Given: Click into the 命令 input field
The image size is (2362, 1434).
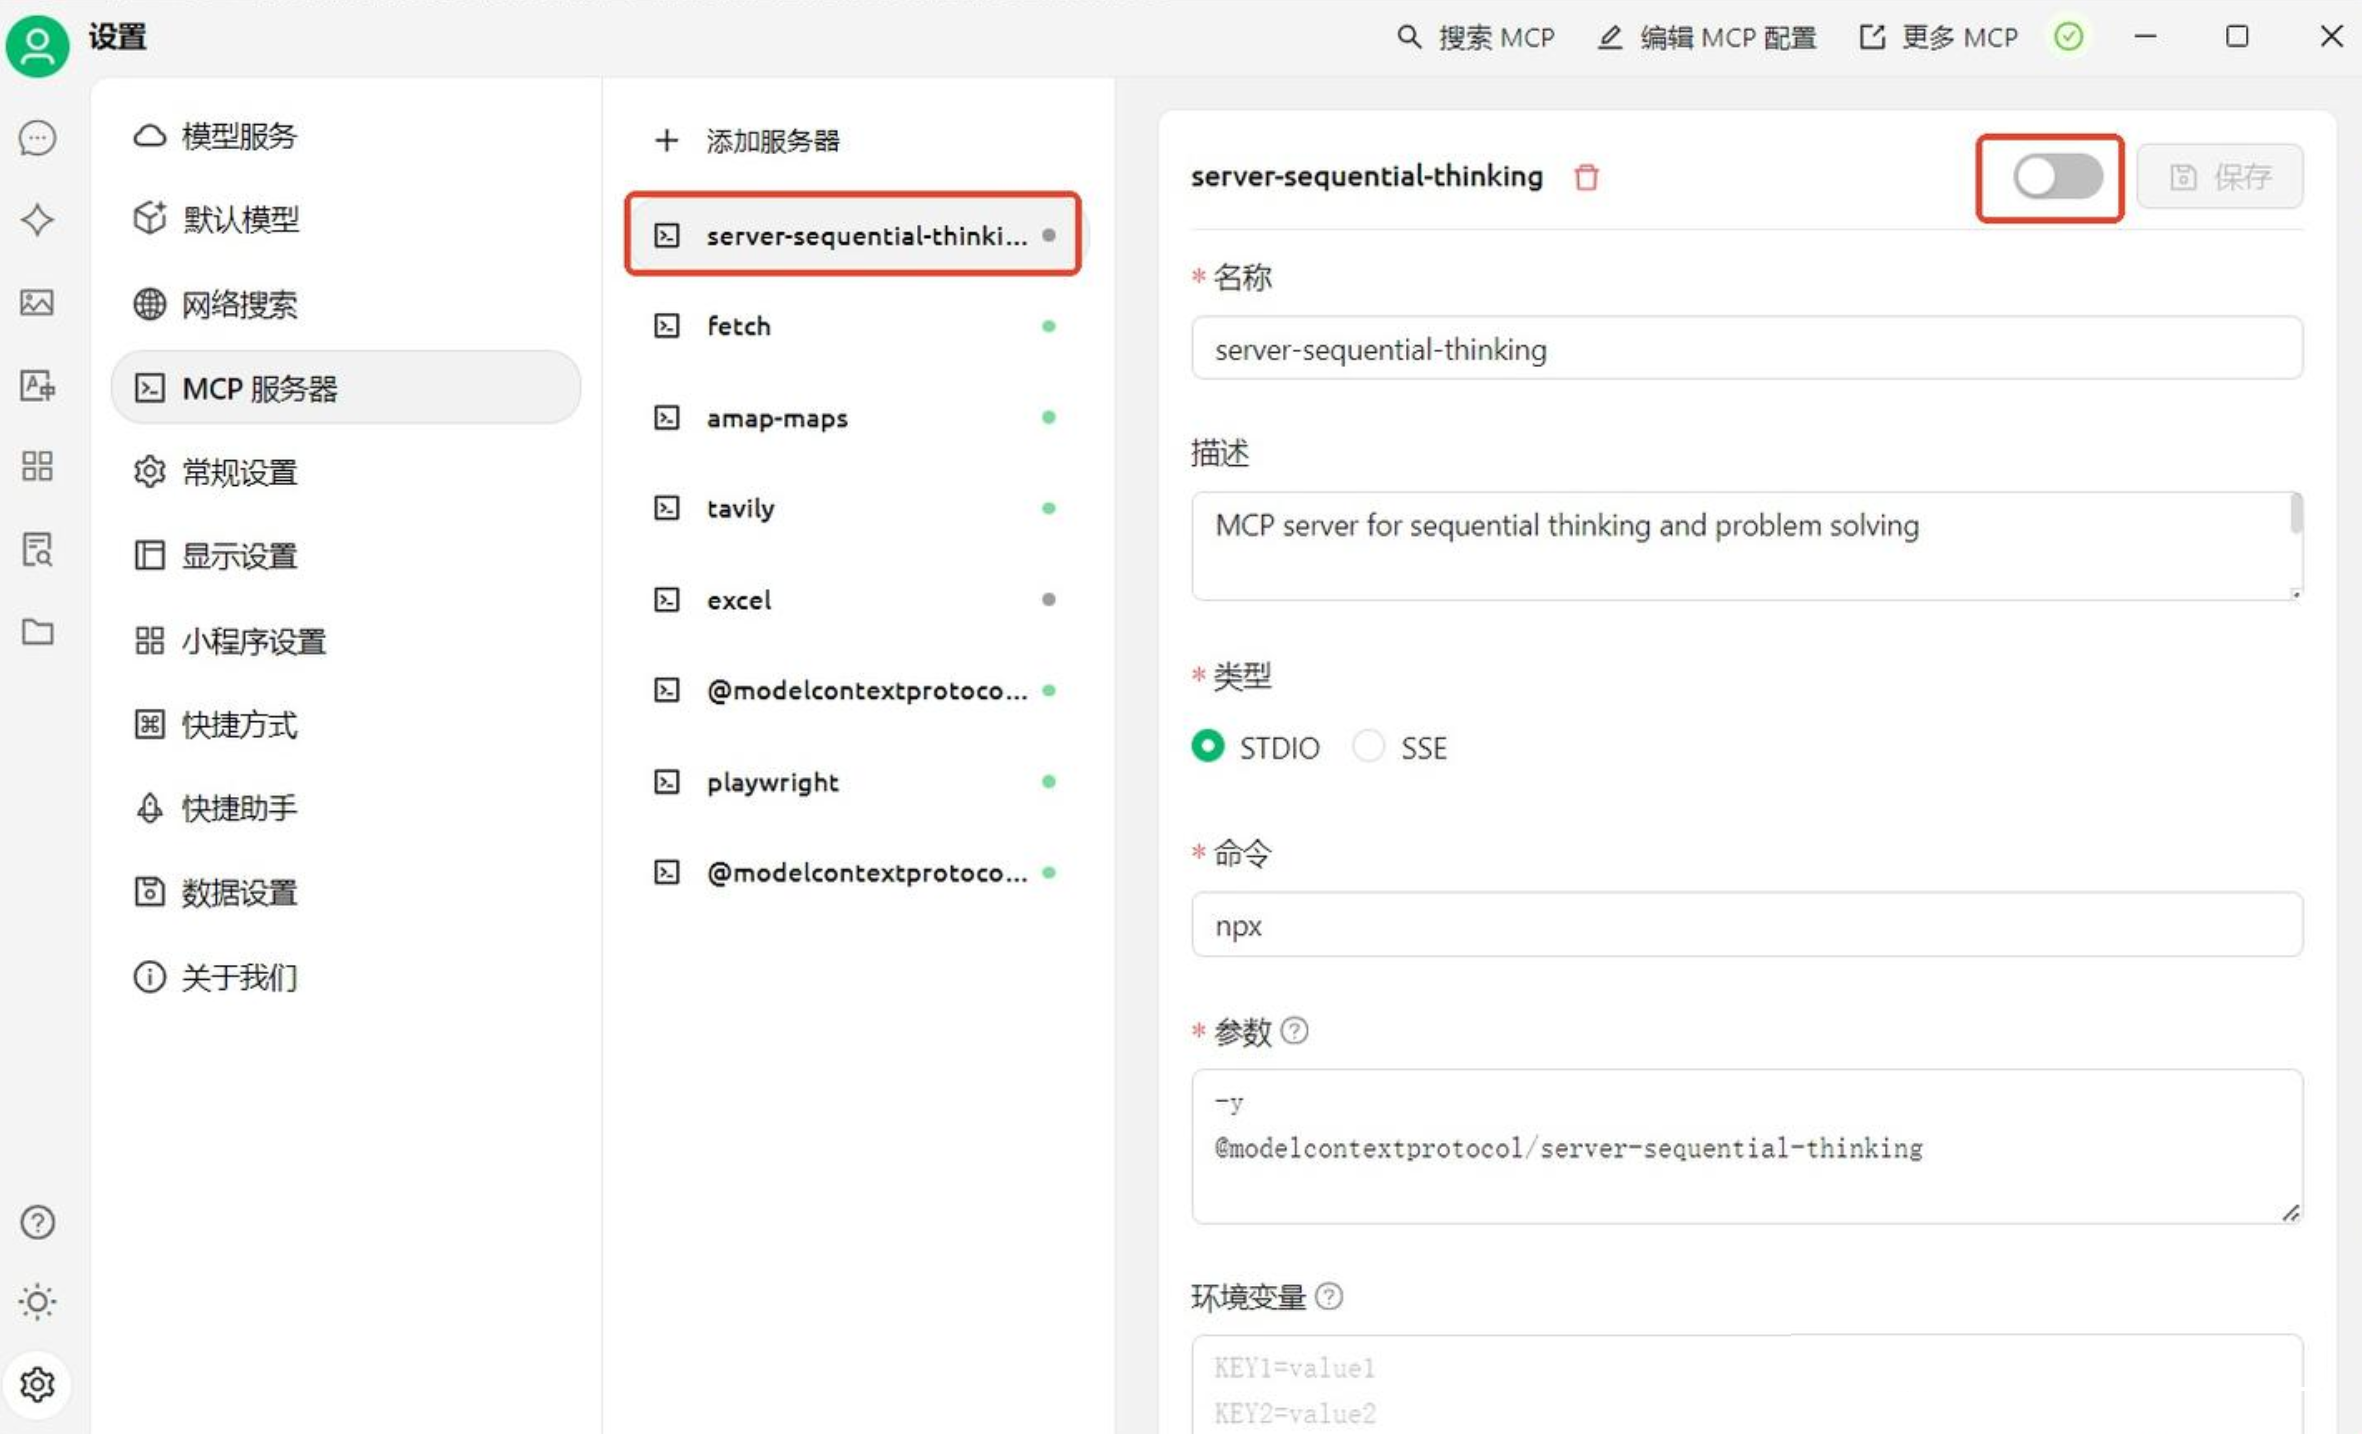Looking at the screenshot, I should (1745, 925).
